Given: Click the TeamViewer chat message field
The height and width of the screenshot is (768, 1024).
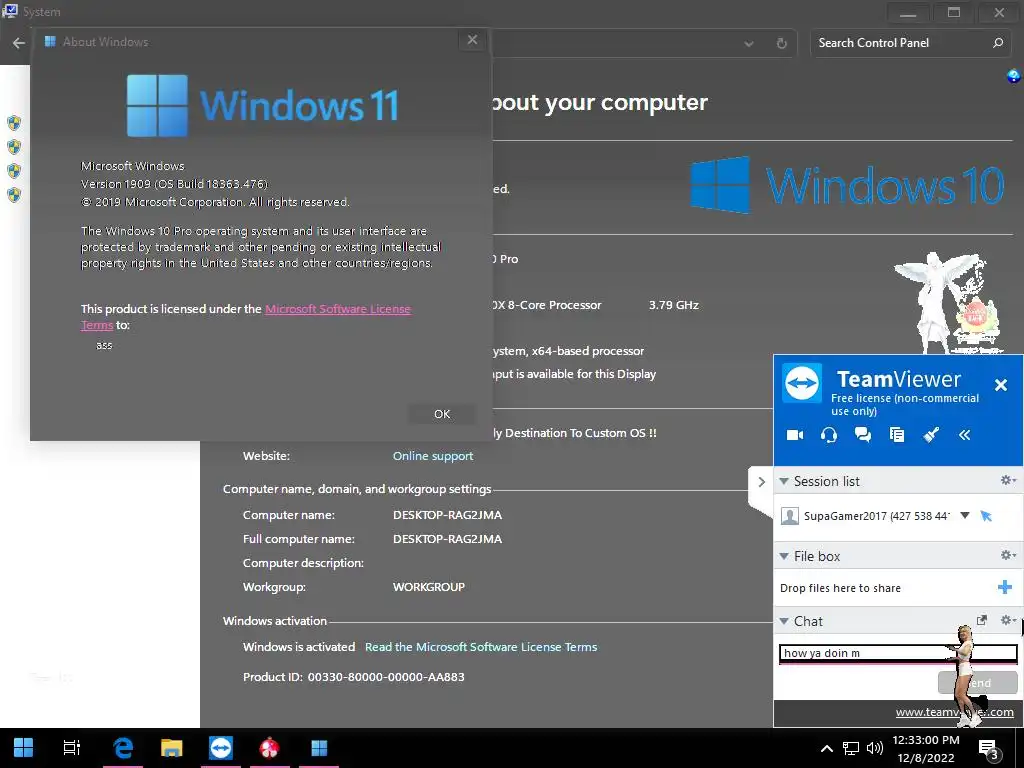Looking at the screenshot, I should pyautogui.click(x=898, y=653).
